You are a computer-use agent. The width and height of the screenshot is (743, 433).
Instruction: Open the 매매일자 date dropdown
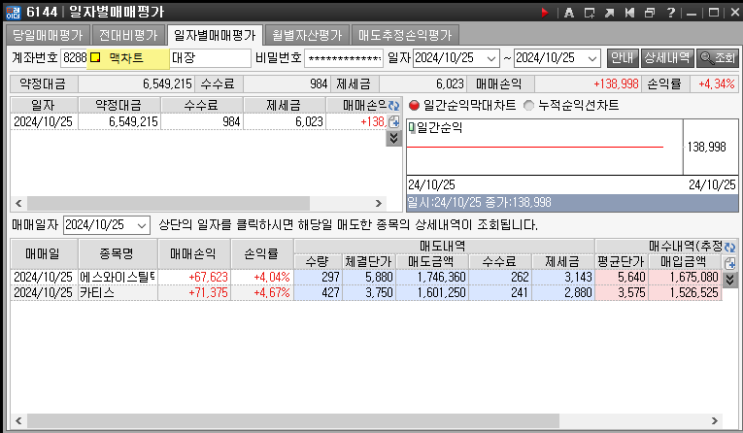pos(142,226)
